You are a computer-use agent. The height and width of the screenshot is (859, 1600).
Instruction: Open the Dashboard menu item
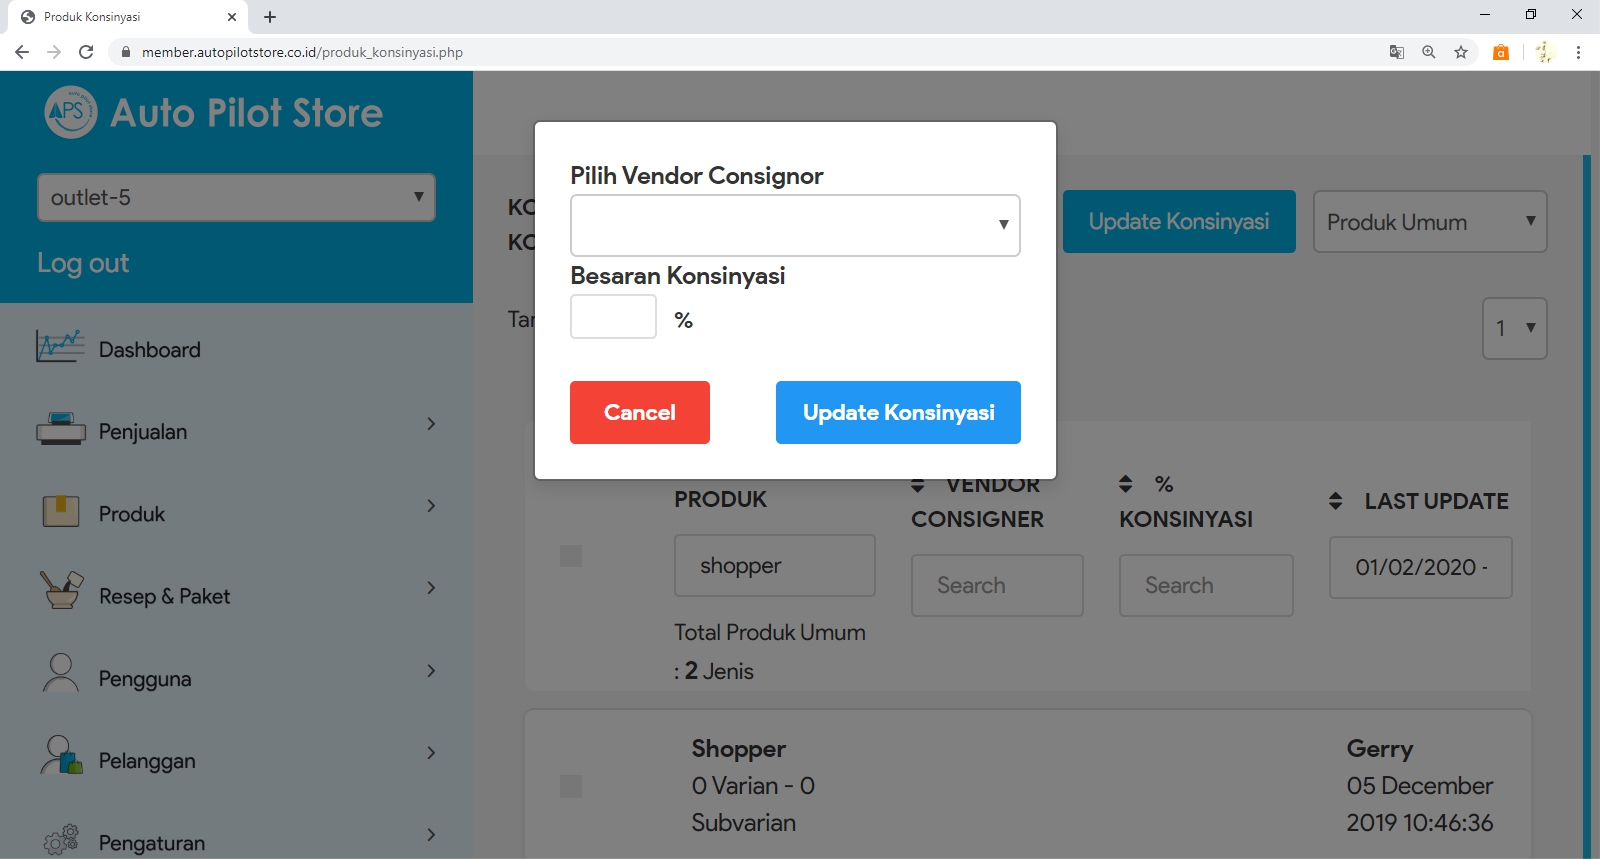(150, 350)
